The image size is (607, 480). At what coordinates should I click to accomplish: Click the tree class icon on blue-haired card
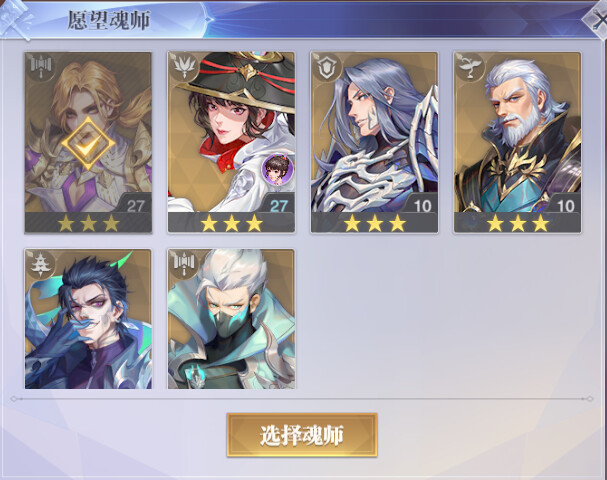[40, 264]
